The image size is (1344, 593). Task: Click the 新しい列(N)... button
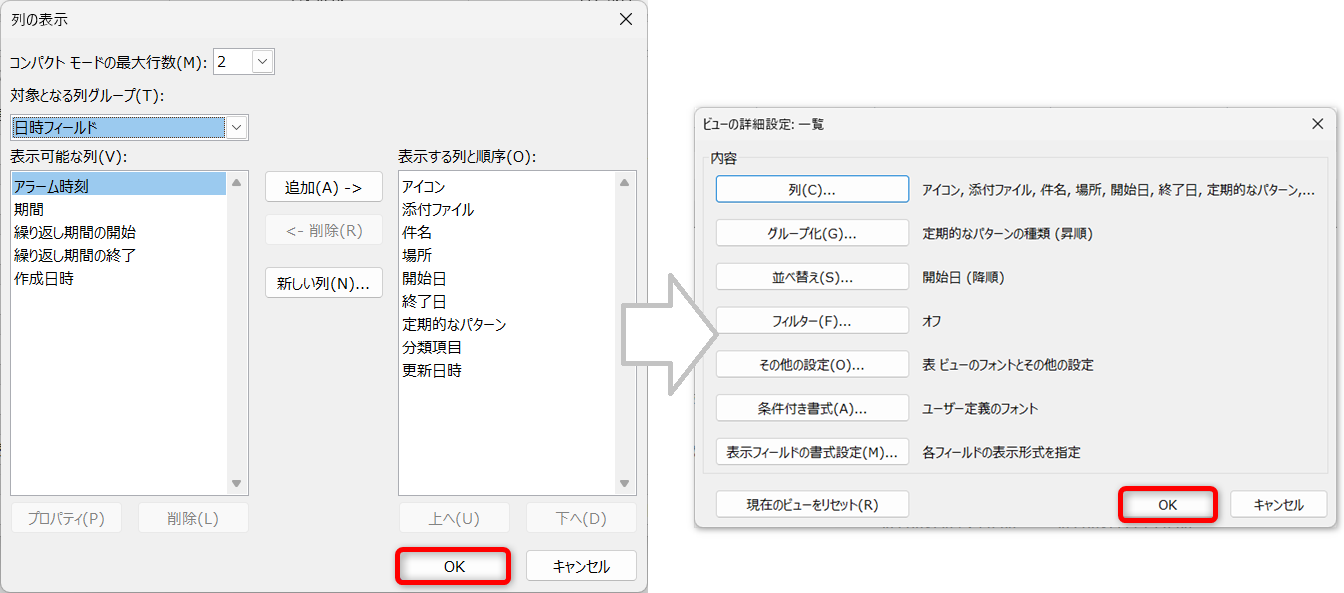click(x=324, y=283)
